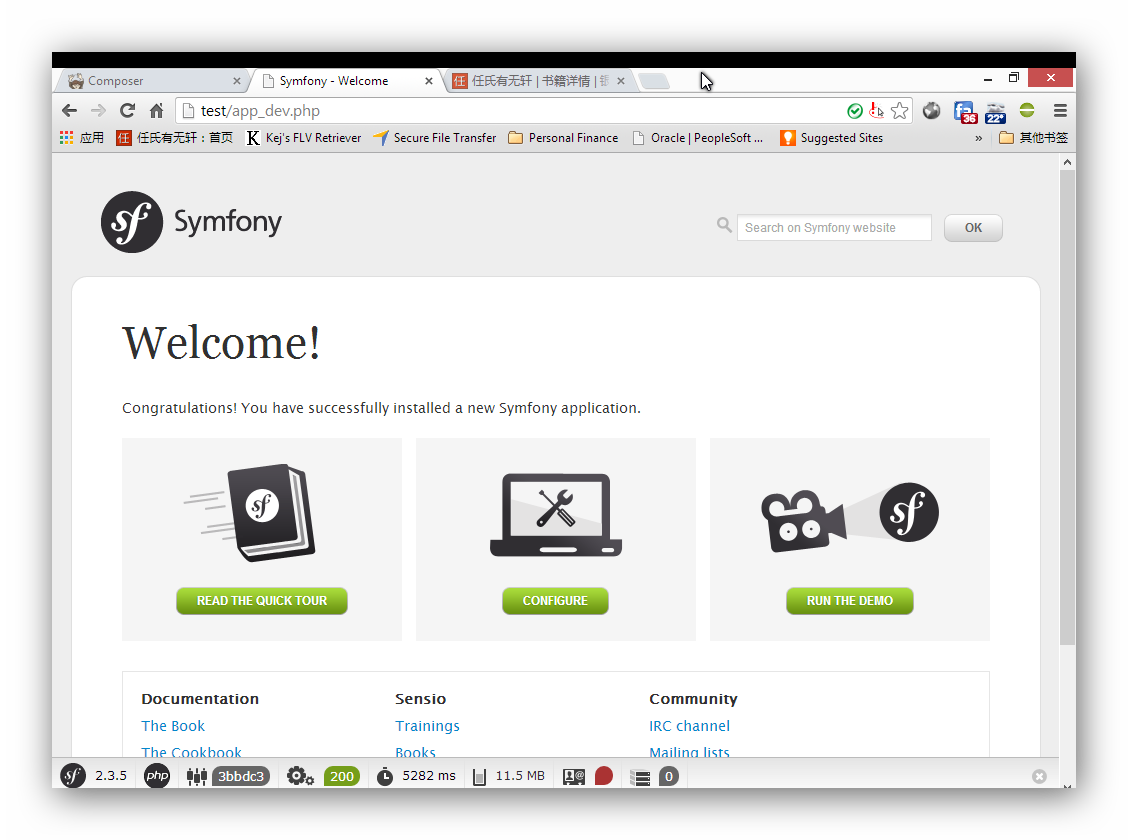
Task: Click the memory usage icon
Action: pyautogui.click(x=479, y=777)
